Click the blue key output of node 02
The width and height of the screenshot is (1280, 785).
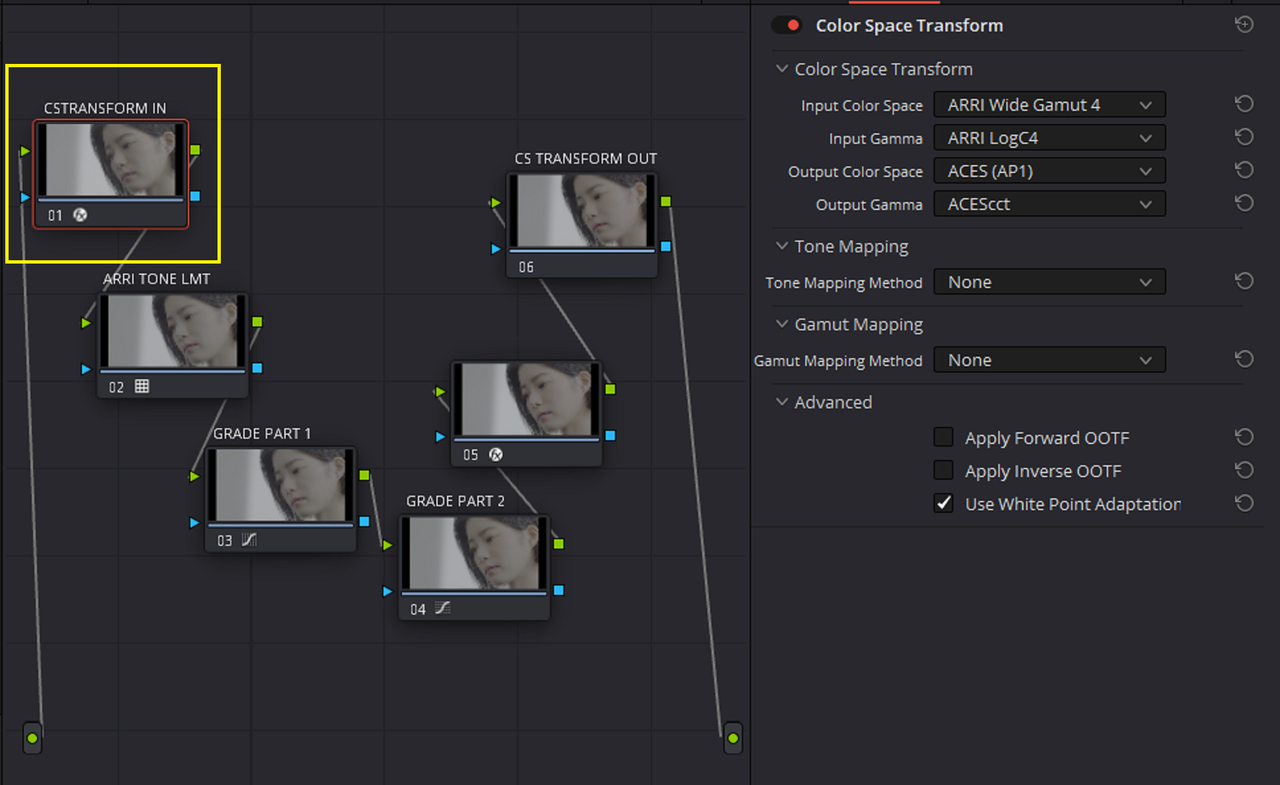click(257, 368)
